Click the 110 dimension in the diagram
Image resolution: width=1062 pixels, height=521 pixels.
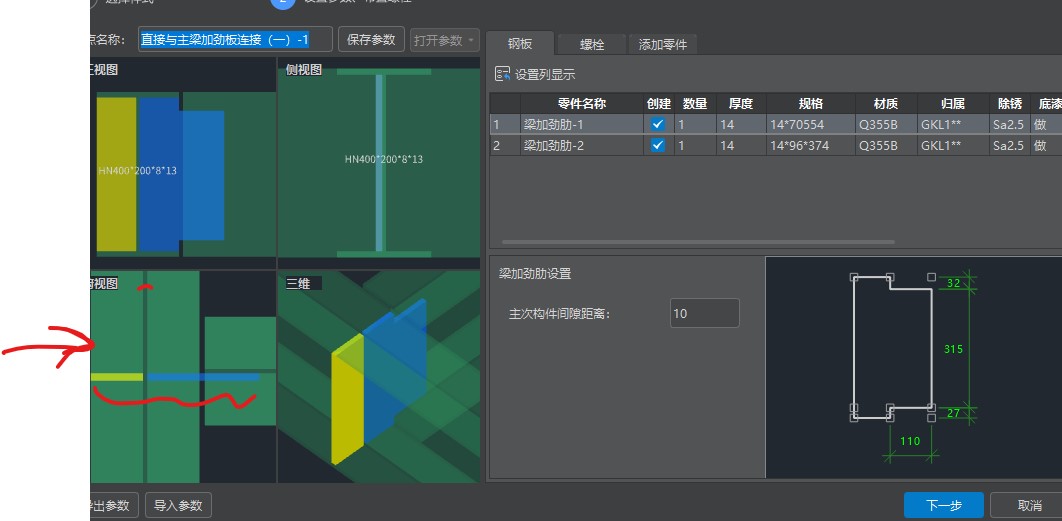tap(910, 441)
